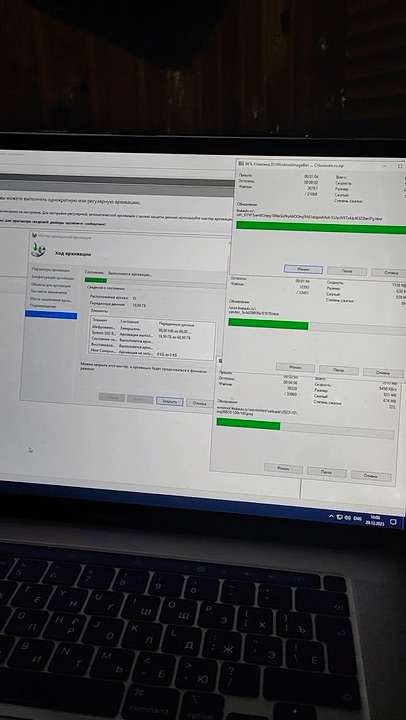Image resolution: width=406 pixels, height=720 pixels.
Task: Click the volume speaker tray icon
Action: point(347,518)
